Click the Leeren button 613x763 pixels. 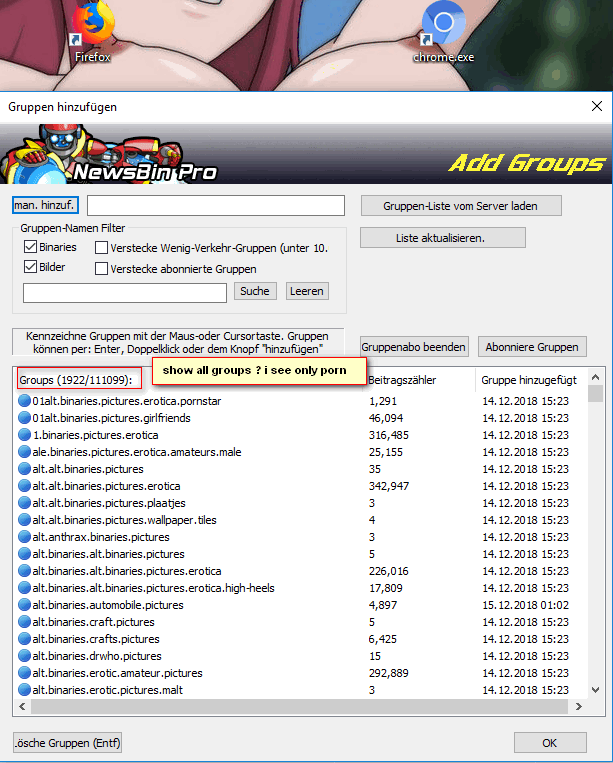[x=307, y=291]
